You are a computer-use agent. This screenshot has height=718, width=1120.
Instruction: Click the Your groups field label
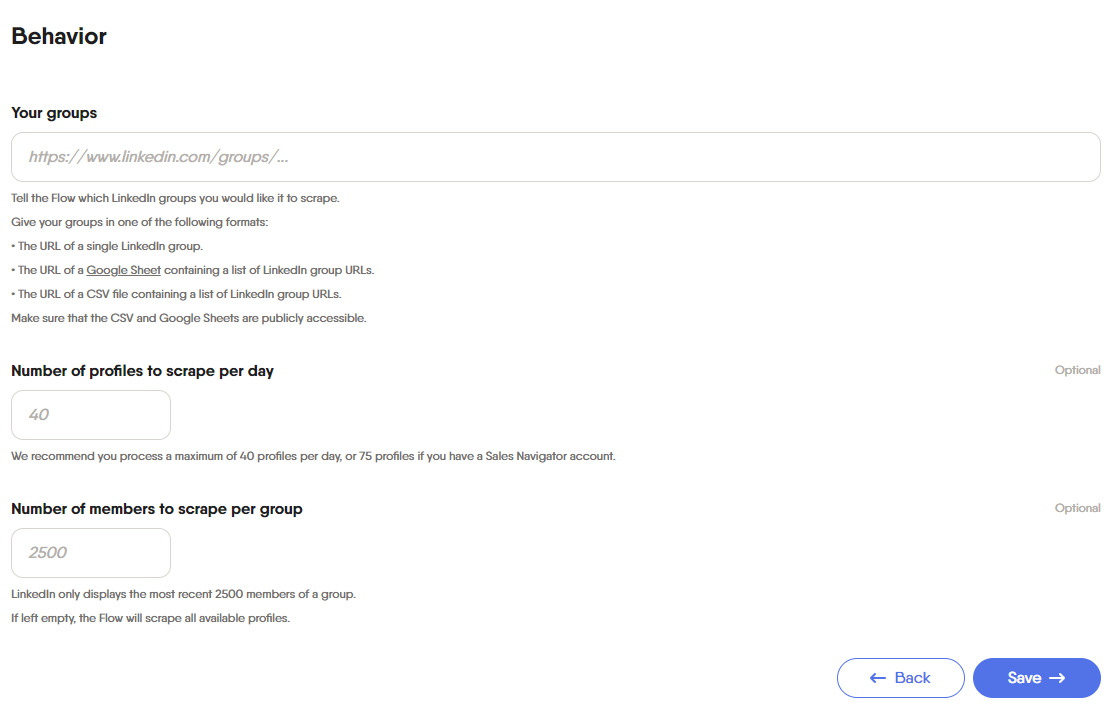pos(54,113)
